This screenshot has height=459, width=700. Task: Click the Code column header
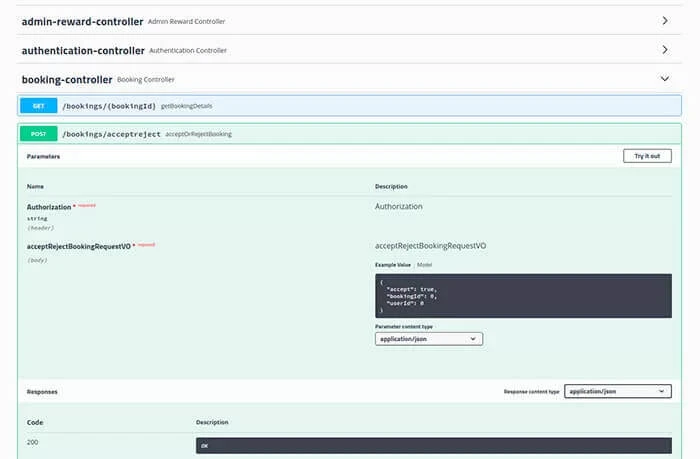[35, 422]
